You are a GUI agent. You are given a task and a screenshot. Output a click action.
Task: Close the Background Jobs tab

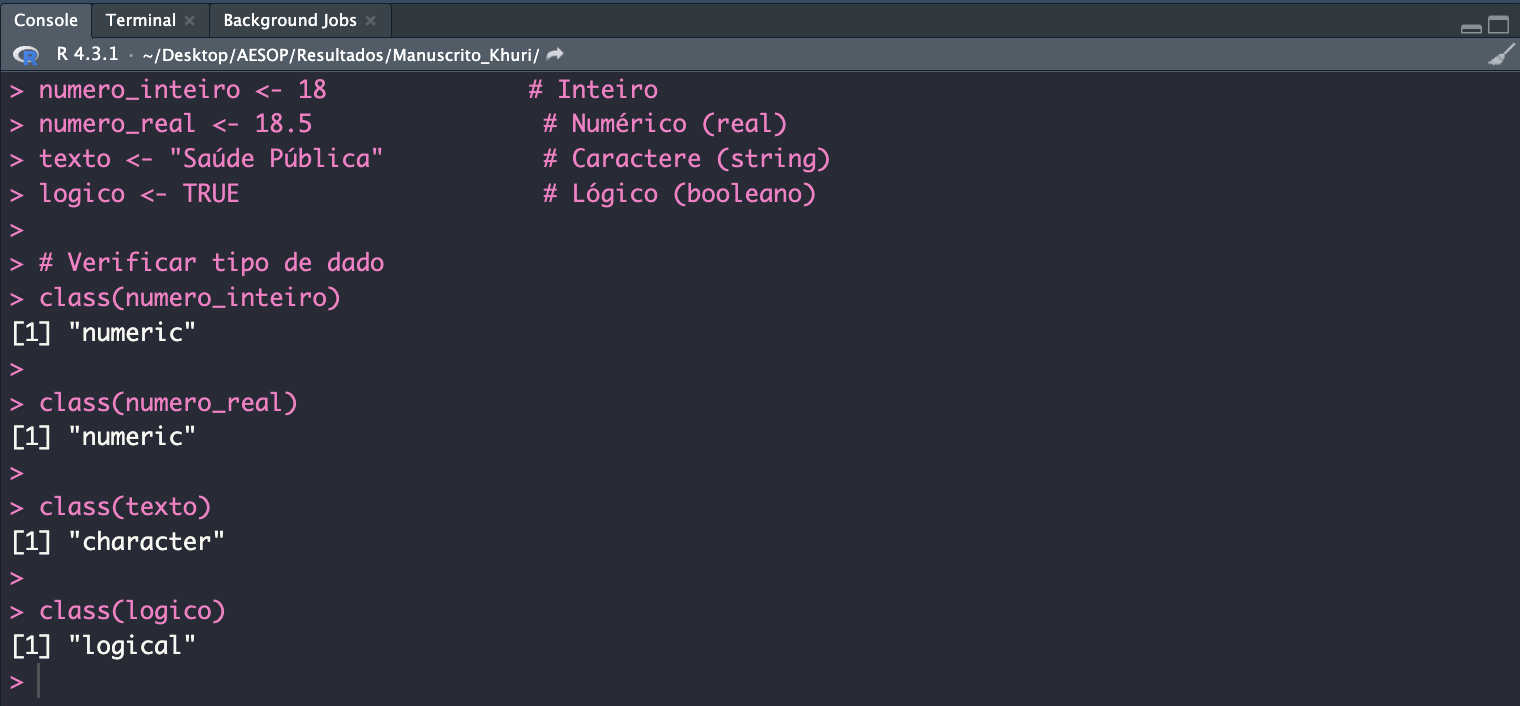coord(370,21)
